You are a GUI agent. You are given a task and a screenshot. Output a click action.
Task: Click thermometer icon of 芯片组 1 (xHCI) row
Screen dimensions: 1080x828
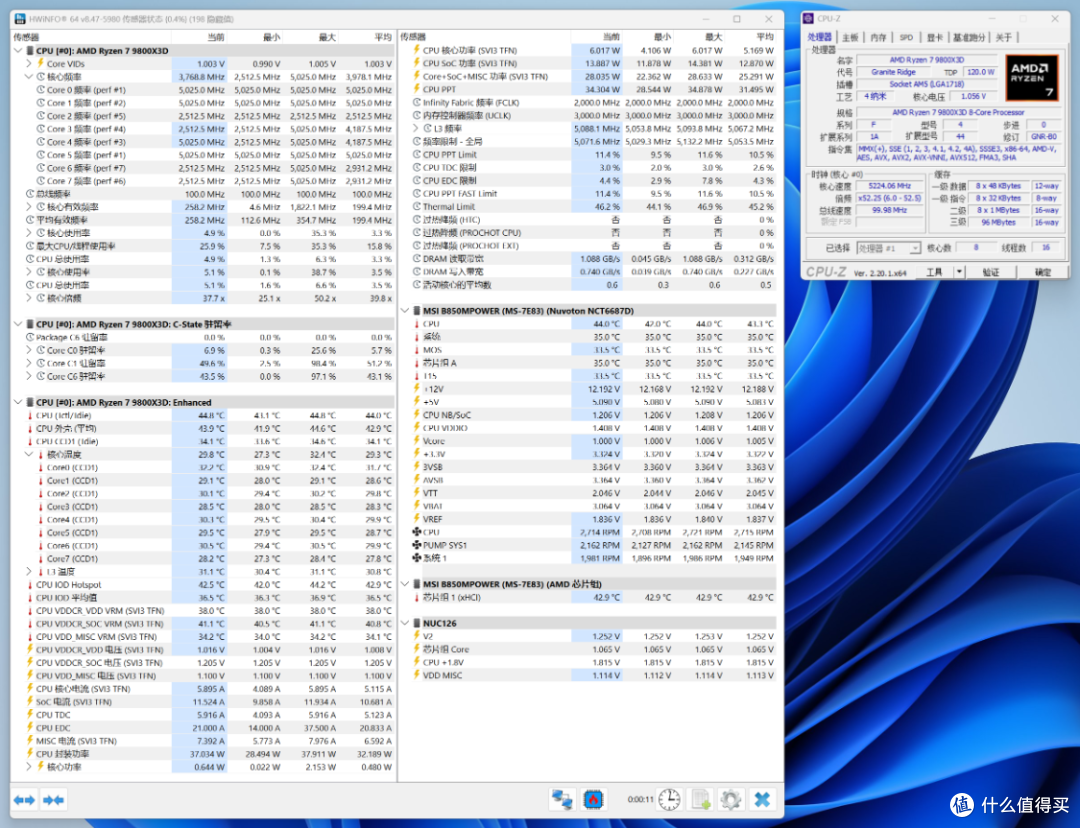pyautogui.click(x=417, y=597)
